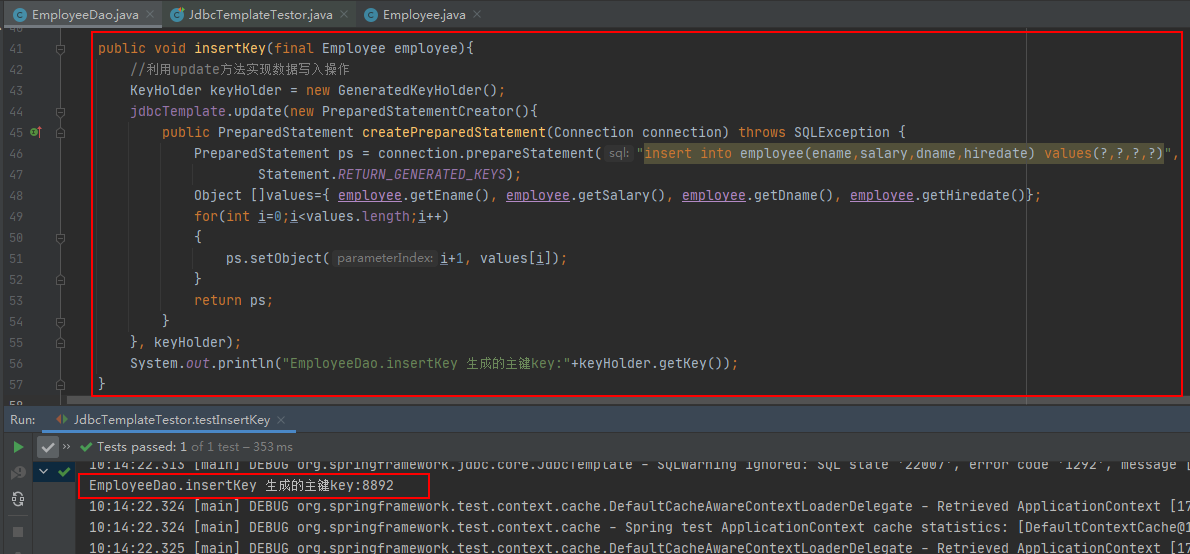
Task: Click the fold end marker at line 55
Action: pos(60,342)
